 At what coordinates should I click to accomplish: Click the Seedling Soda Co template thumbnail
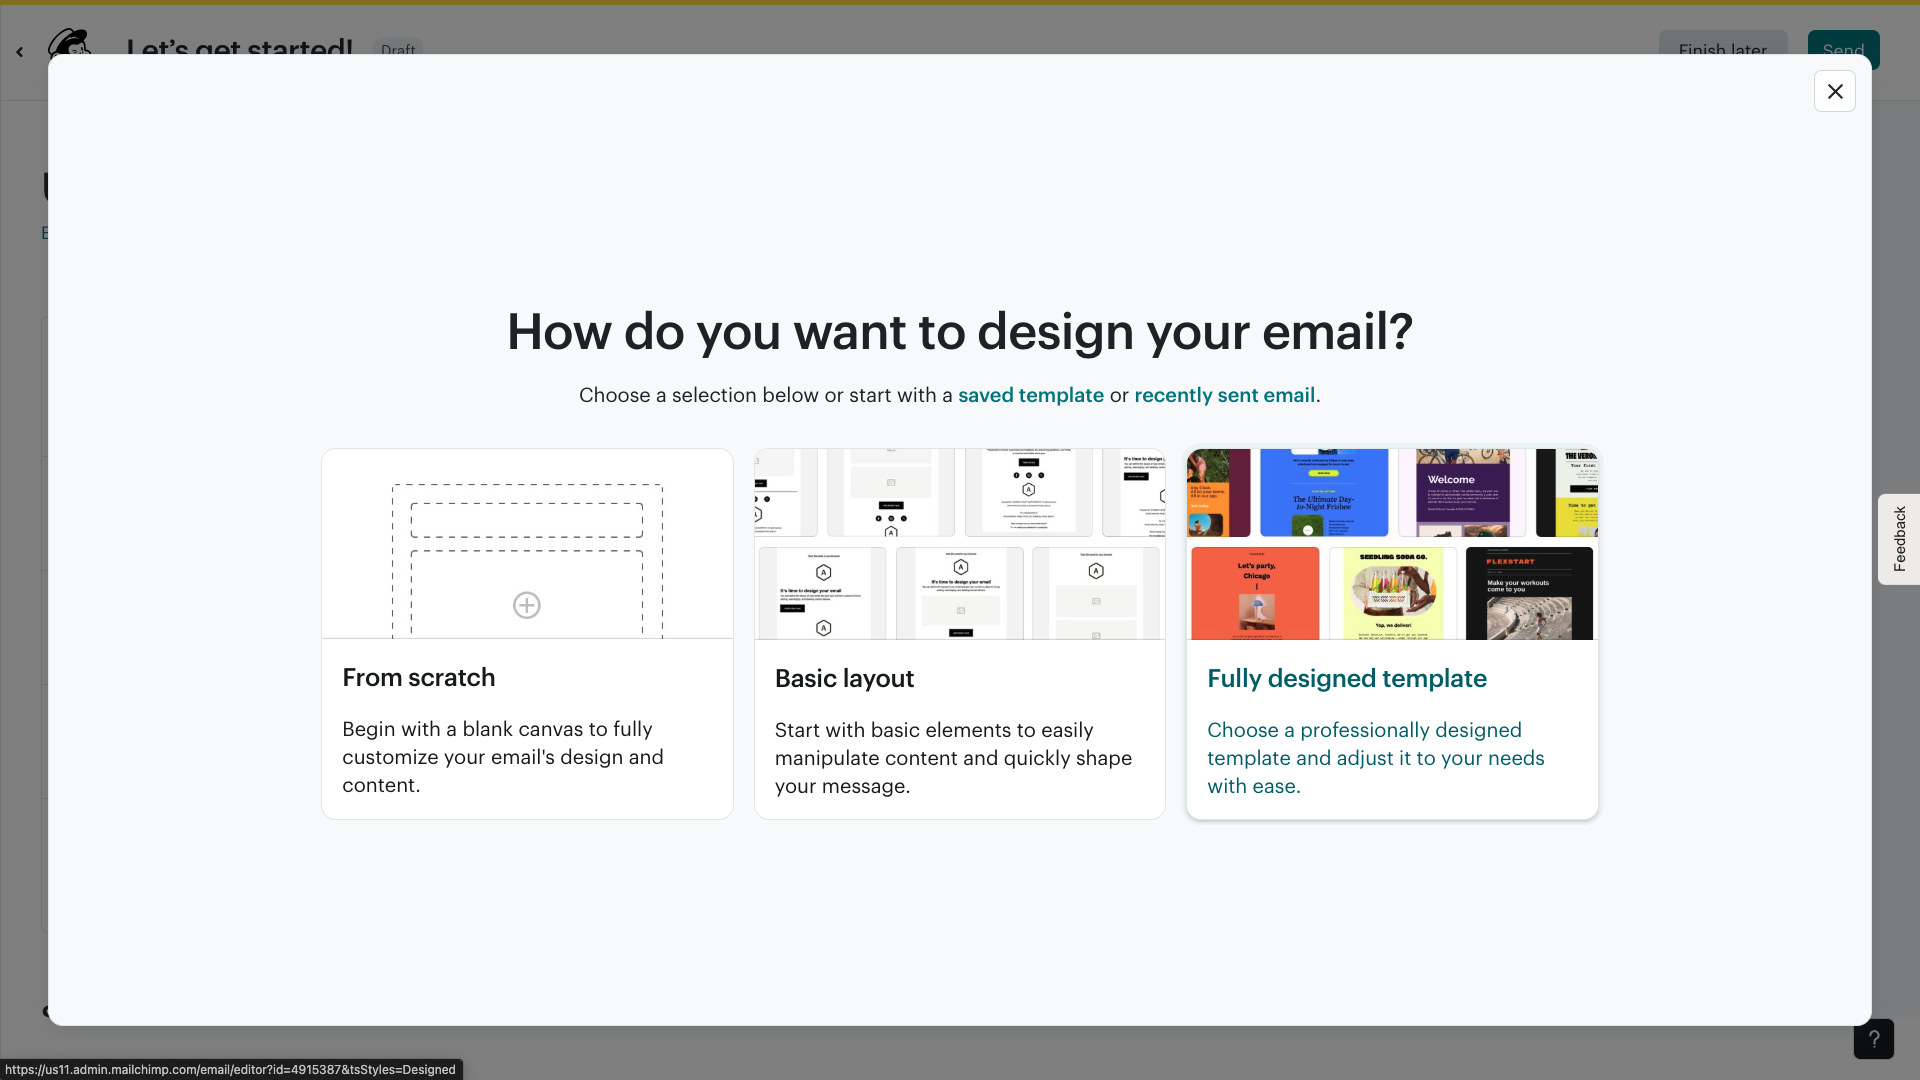[x=1392, y=593]
